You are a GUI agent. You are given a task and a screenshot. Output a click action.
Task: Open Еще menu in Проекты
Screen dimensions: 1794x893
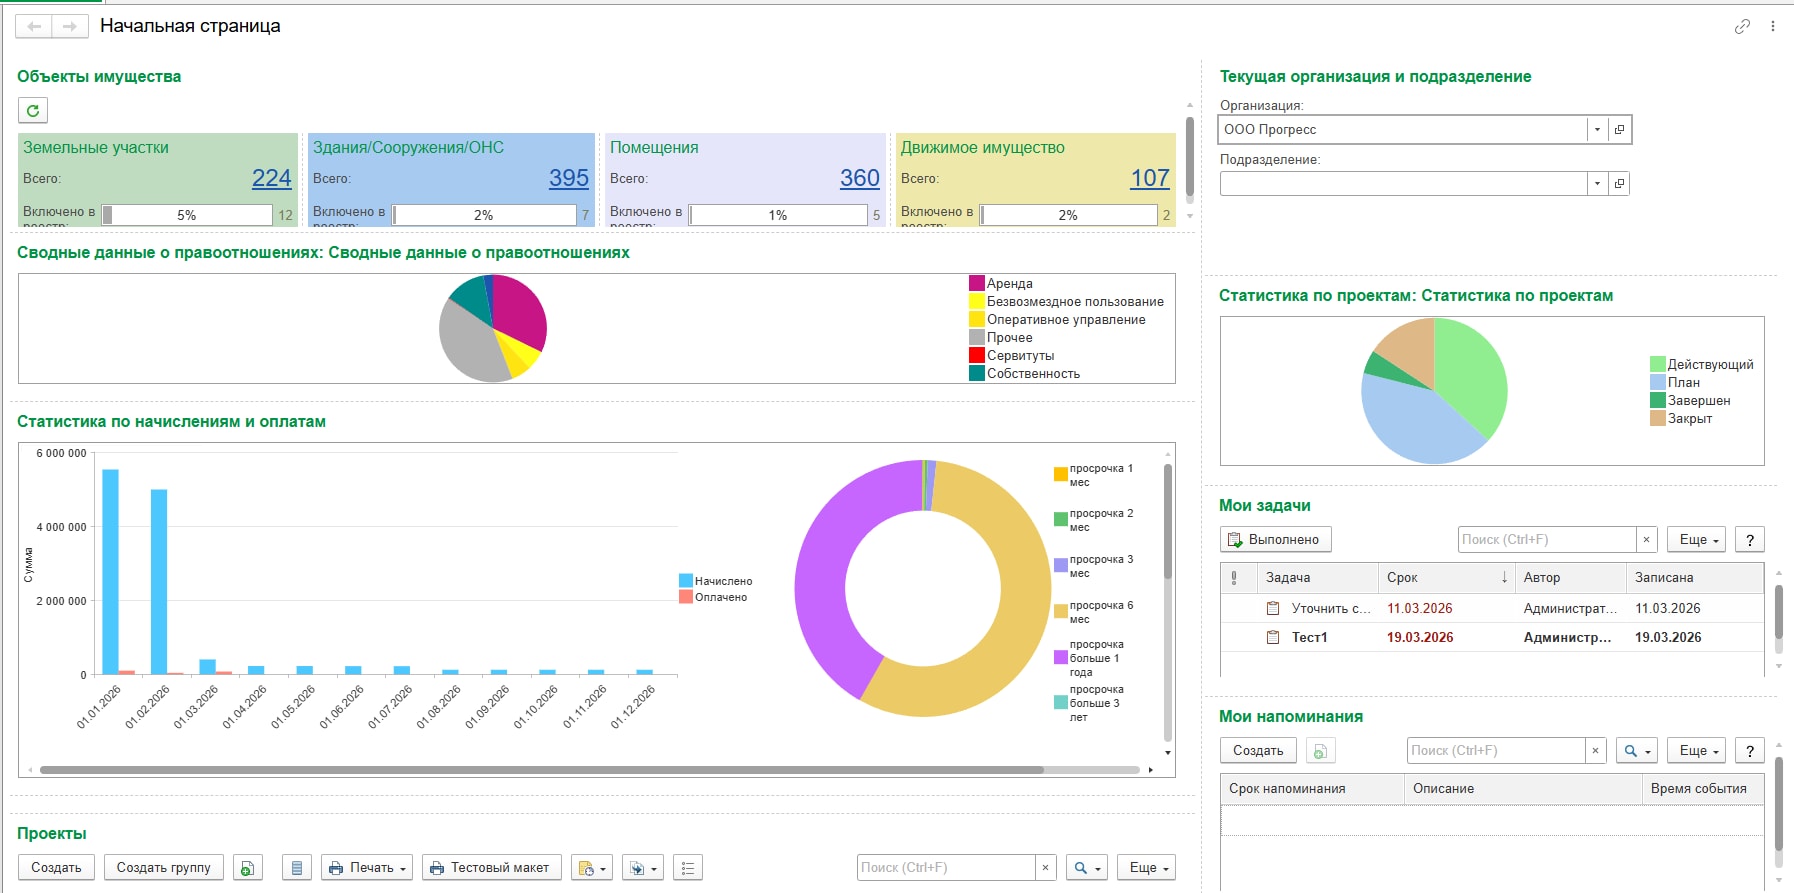pos(1147,868)
